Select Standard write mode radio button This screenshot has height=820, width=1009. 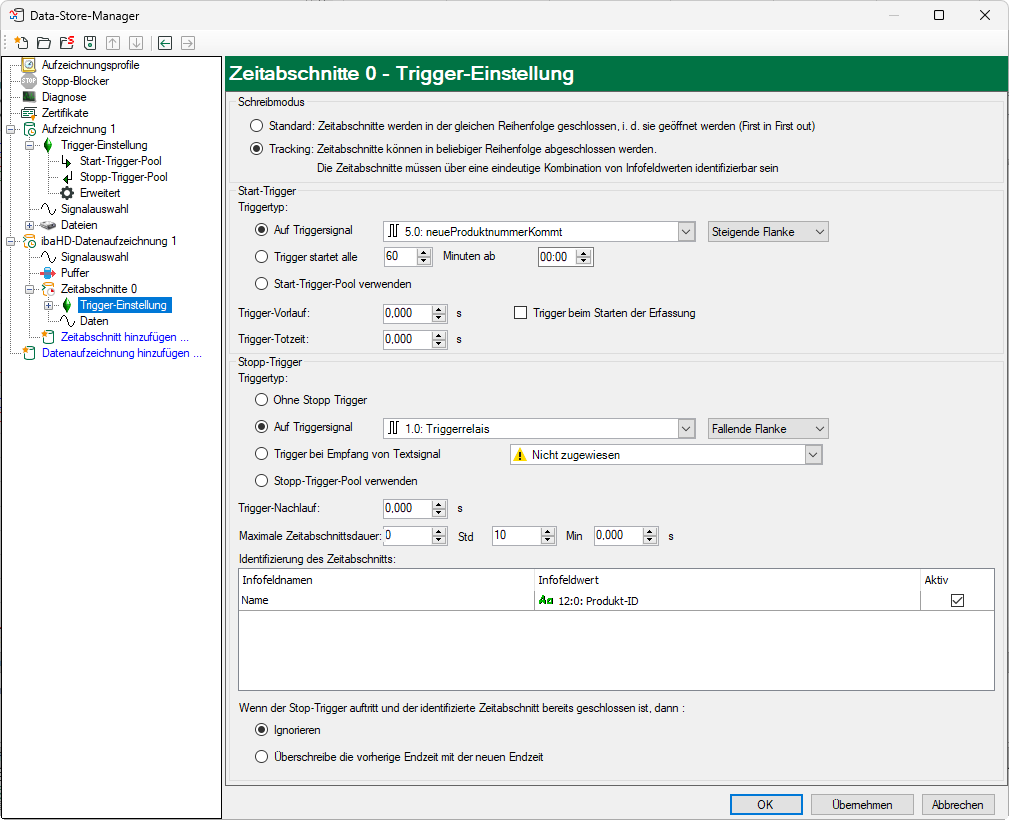(257, 127)
